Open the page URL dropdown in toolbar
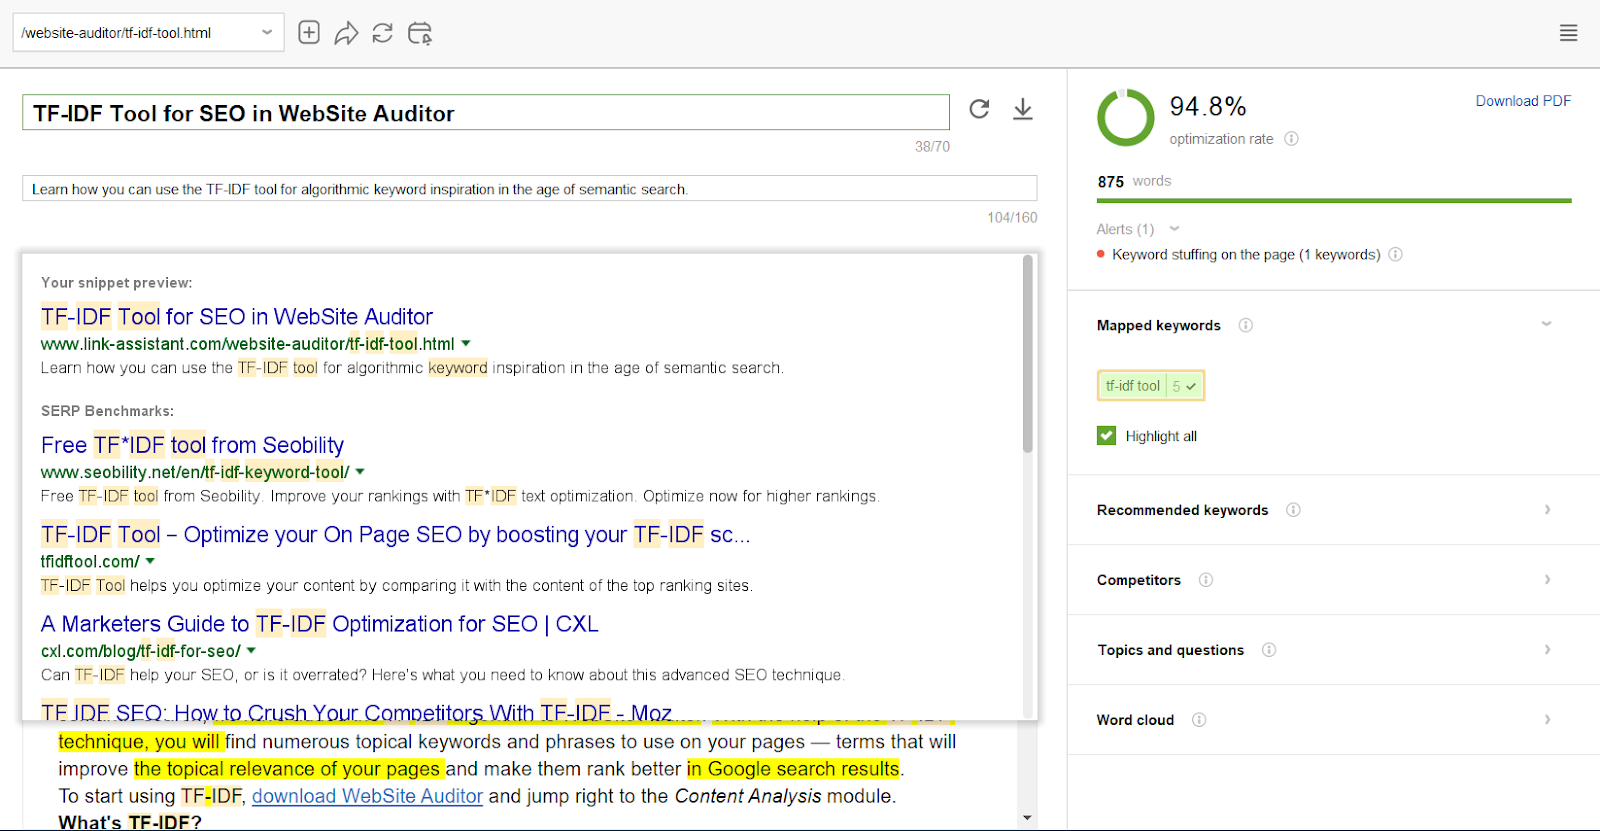 click(267, 32)
